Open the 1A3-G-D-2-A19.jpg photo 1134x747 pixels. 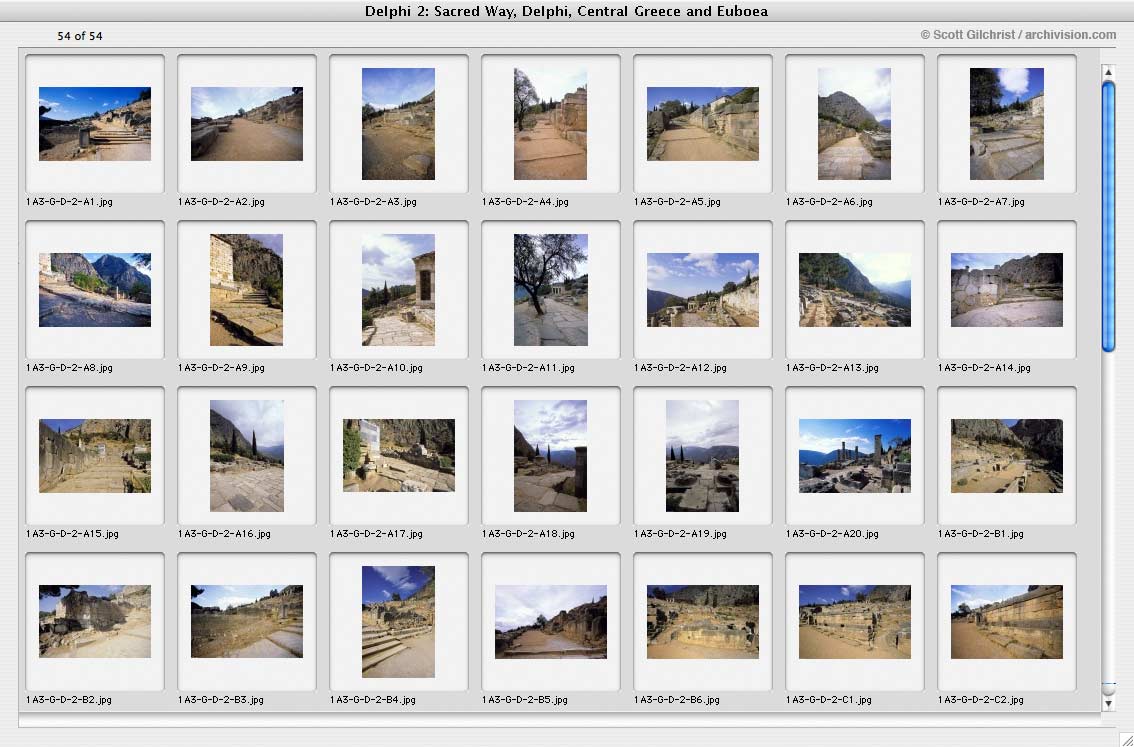click(x=702, y=456)
